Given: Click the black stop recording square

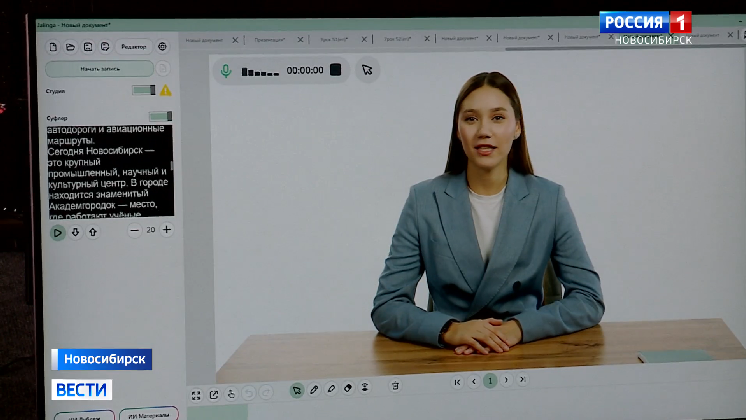Looking at the screenshot, I should (335, 69).
